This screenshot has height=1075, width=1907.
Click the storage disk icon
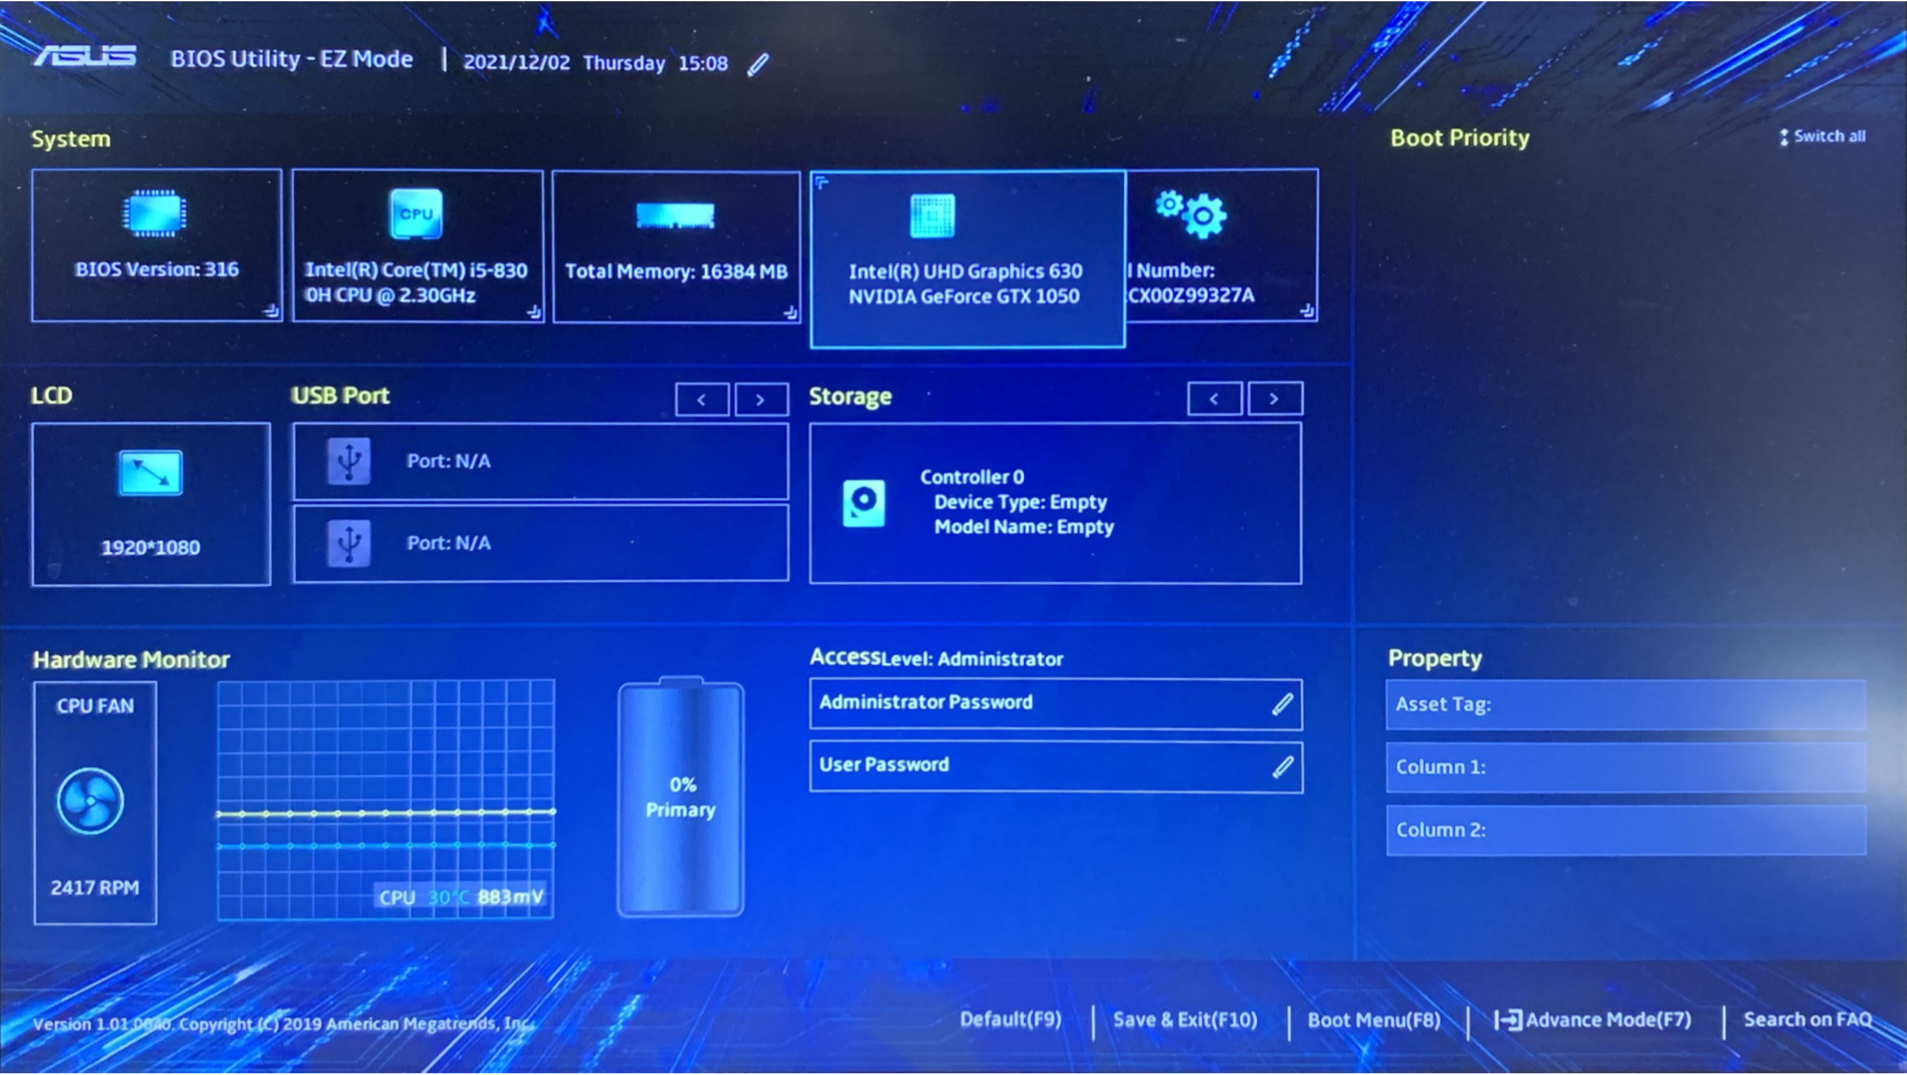point(864,502)
